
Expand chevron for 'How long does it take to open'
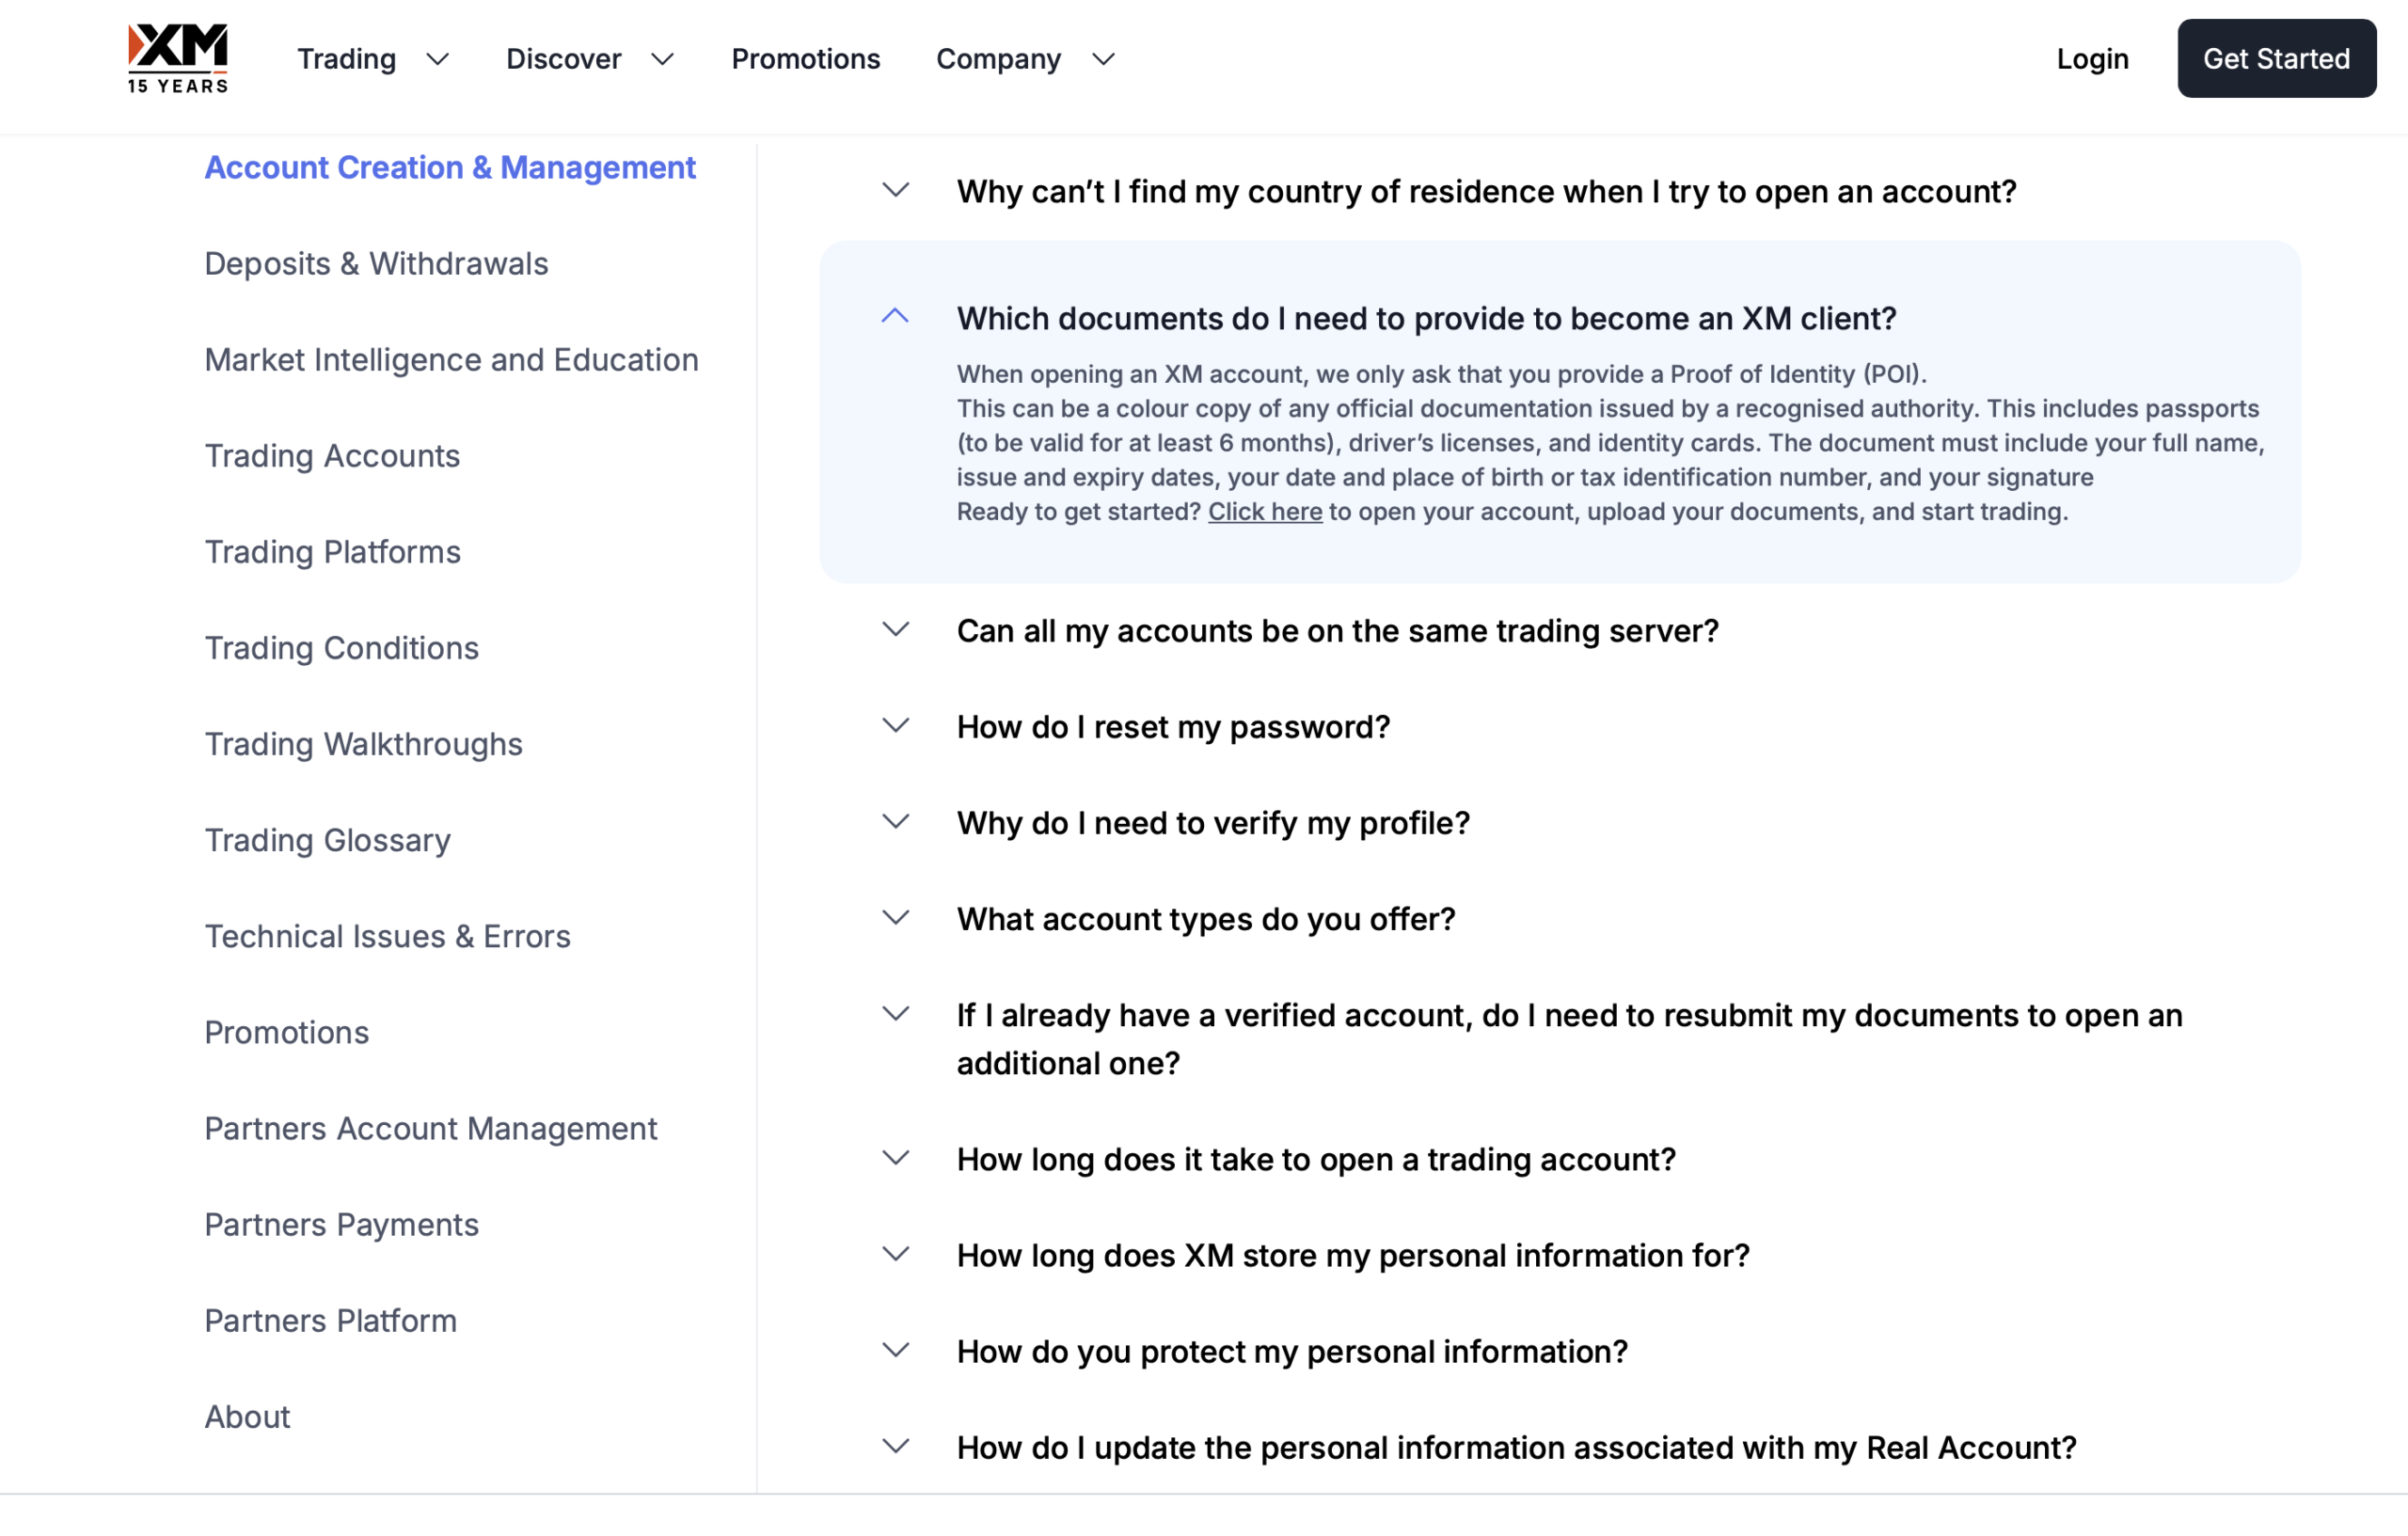pyautogui.click(x=895, y=1158)
